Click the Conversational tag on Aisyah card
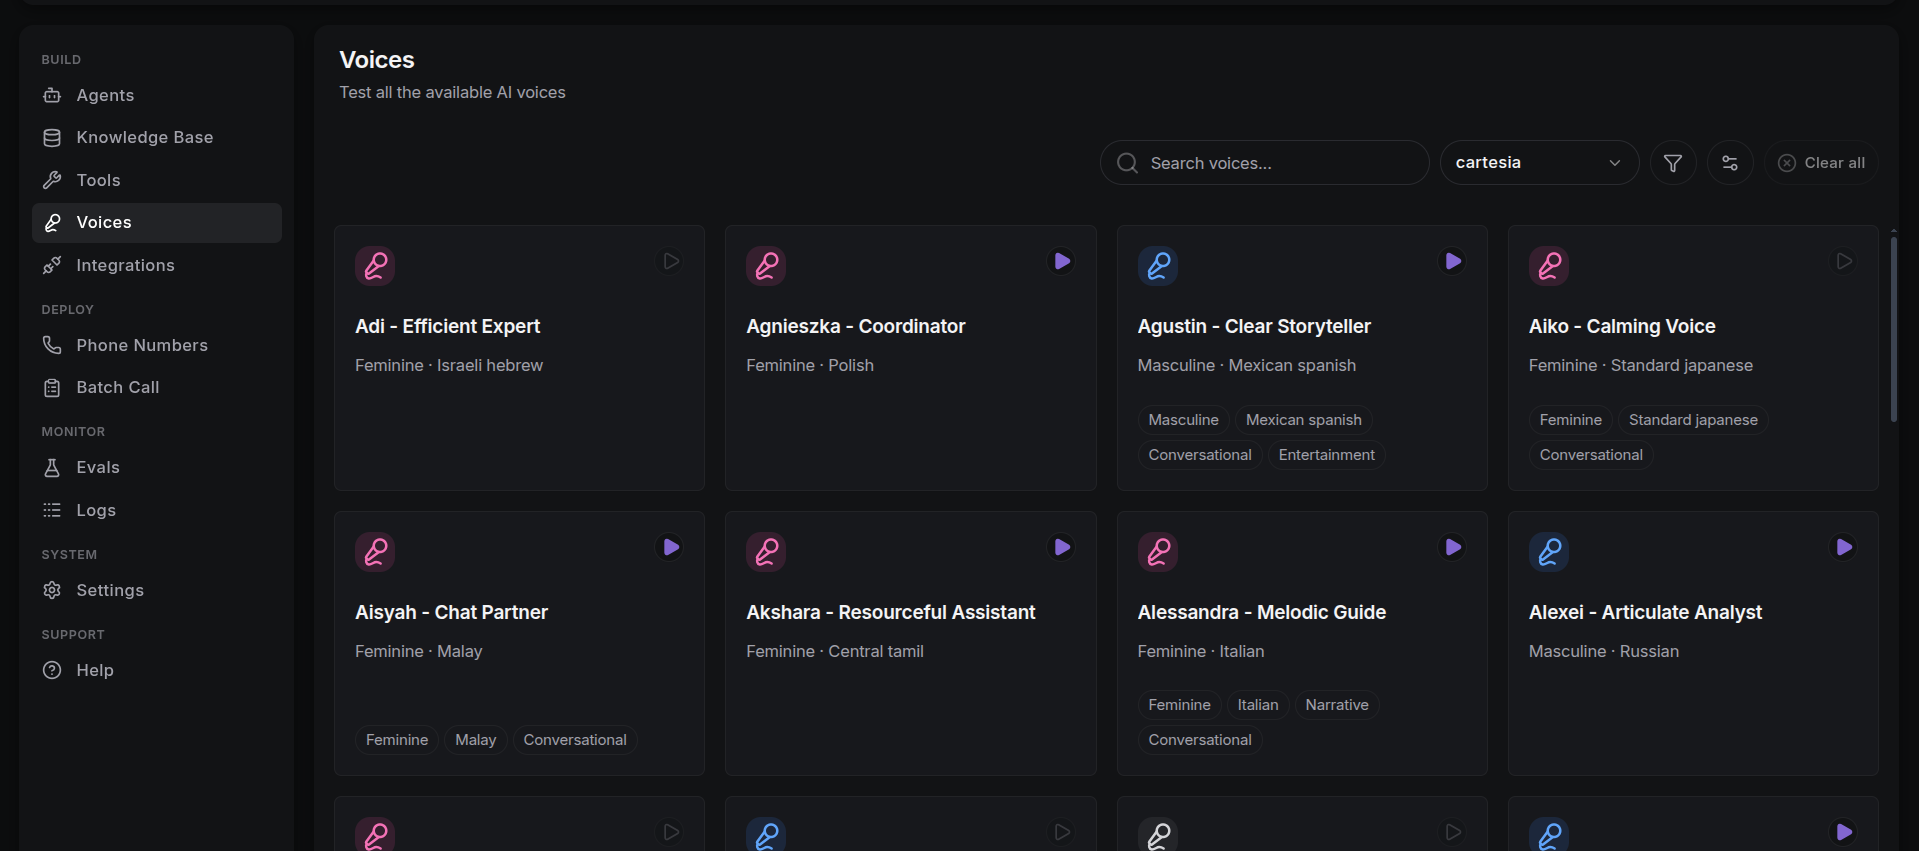The height and width of the screenshot is (851, 1919). pos(575,740)
